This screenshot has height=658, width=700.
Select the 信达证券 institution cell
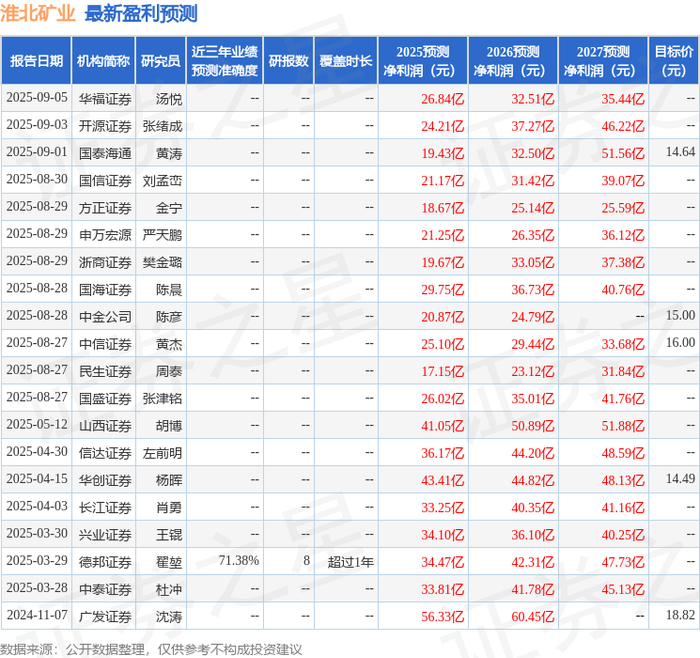tap(105, 453)
